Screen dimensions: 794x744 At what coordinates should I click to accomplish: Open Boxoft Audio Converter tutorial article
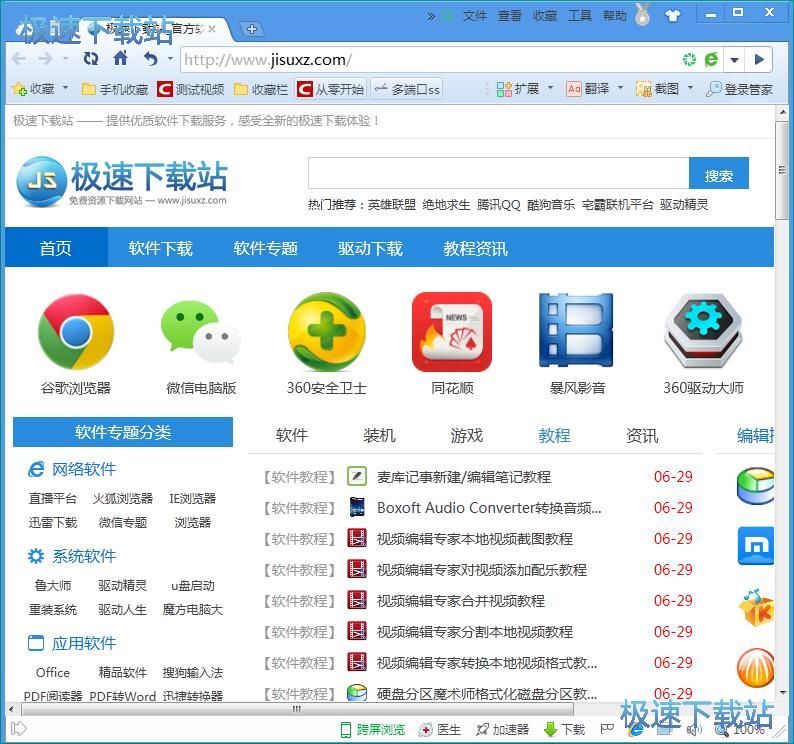489,507
